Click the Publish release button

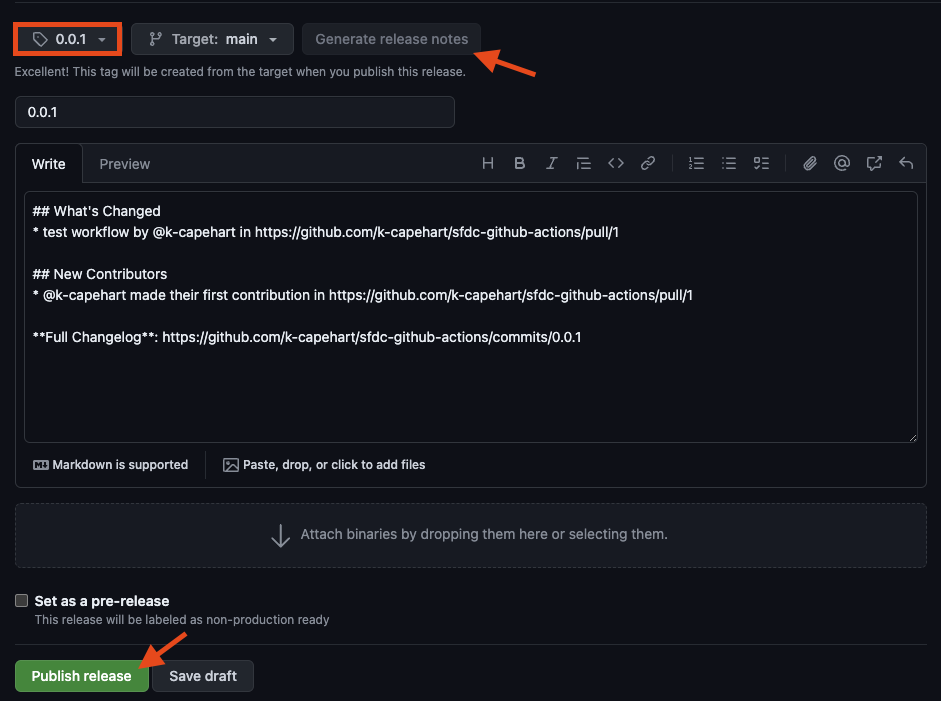pos(82,676)
